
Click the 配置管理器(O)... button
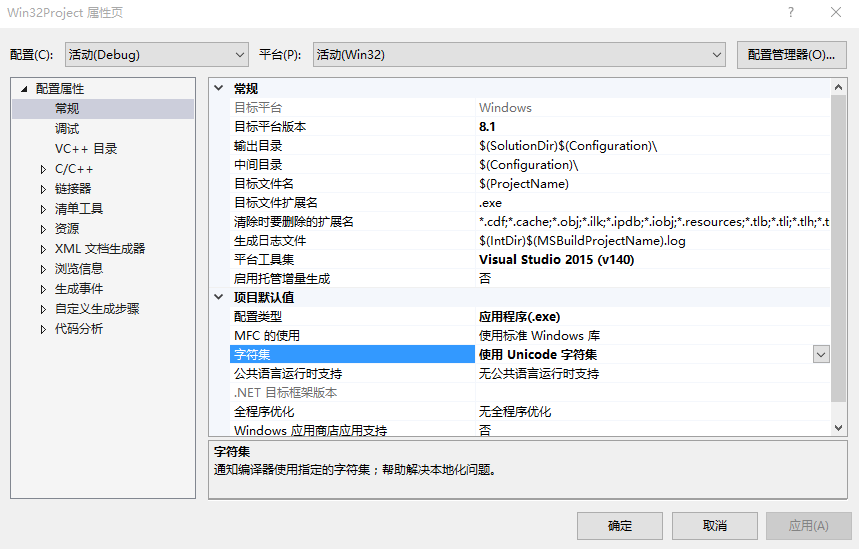click(791, 55)
